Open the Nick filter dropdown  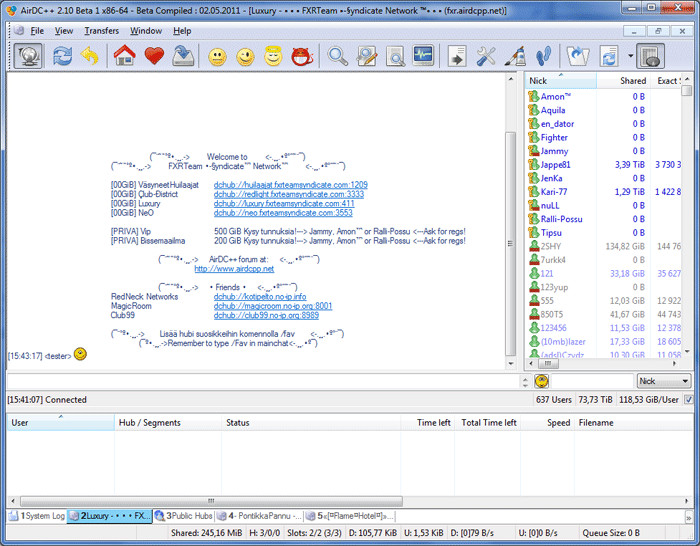[663, 381]
